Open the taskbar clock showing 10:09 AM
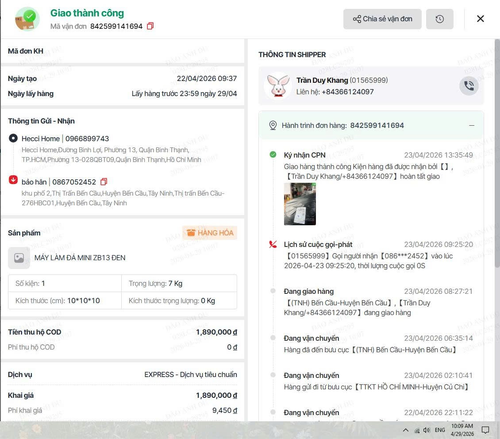500x439 pixels. [x=462, y=430]
